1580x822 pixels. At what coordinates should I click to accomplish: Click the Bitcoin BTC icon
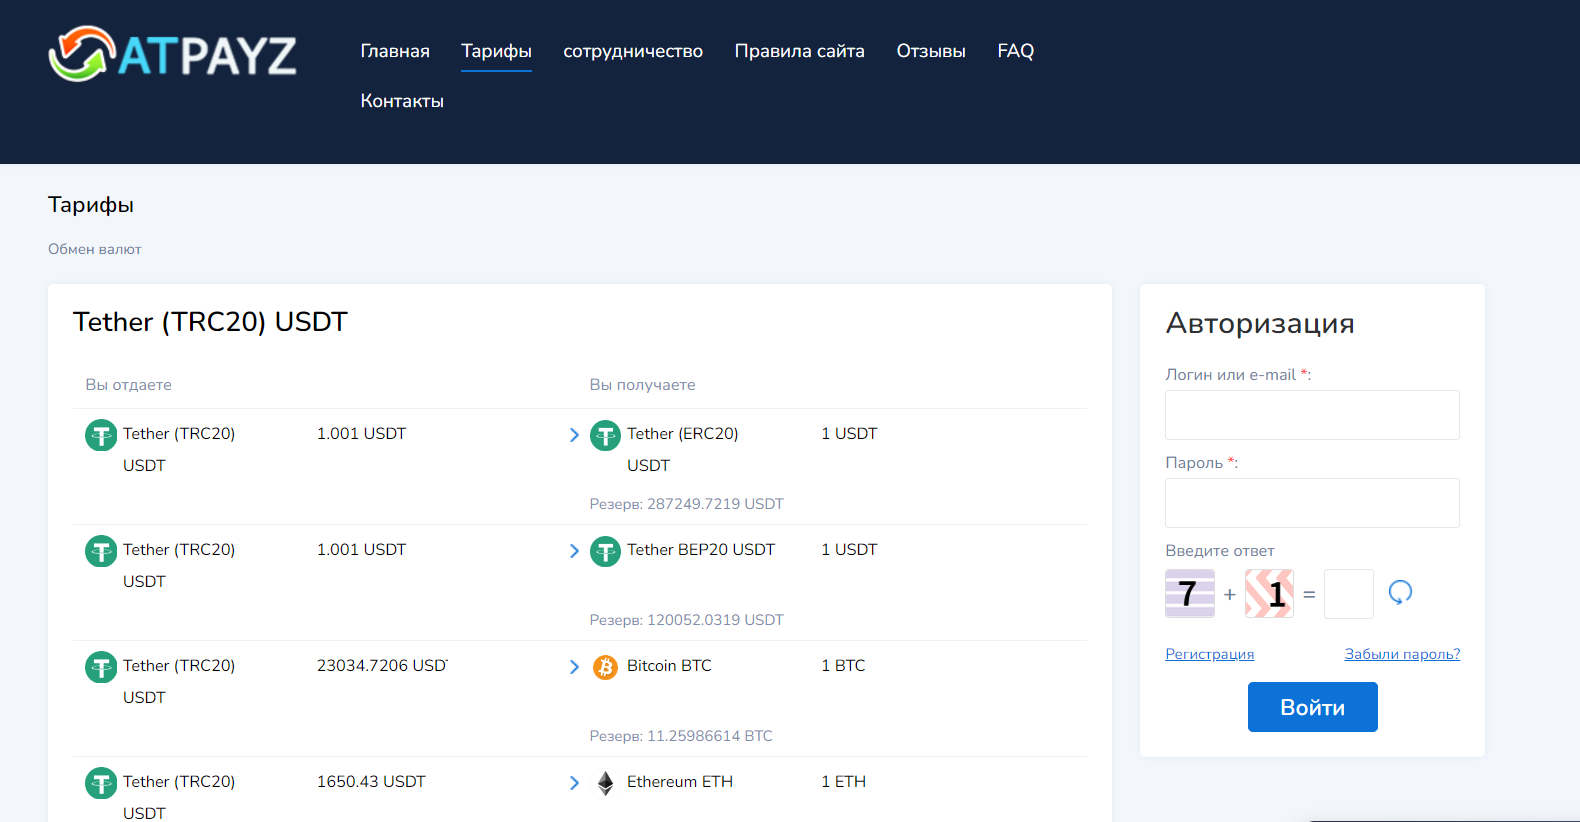(605, 667)
